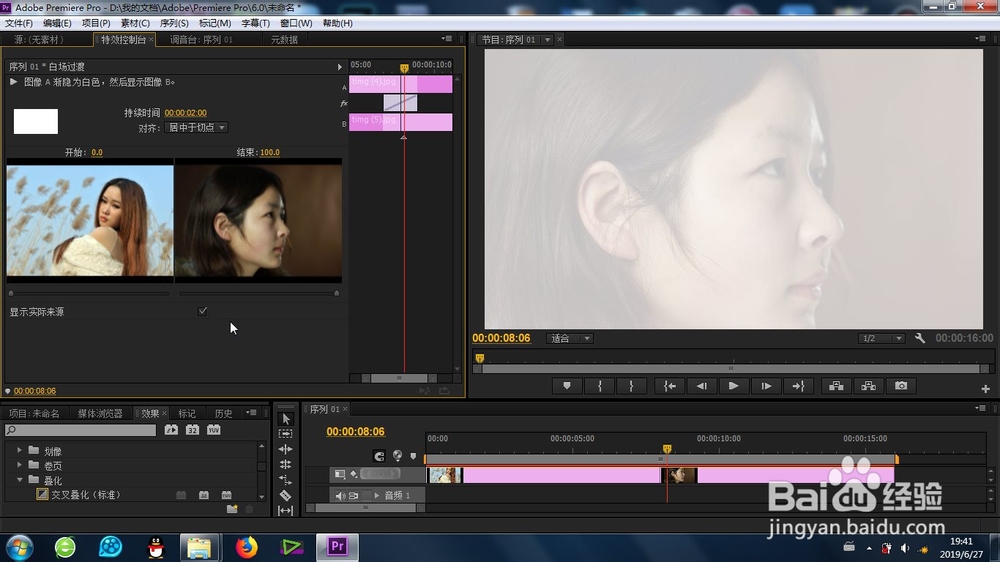Open the 1/2 playback resolution dropdown
The width and height of the screenshot is (1000, 562).
click(881, 338)
